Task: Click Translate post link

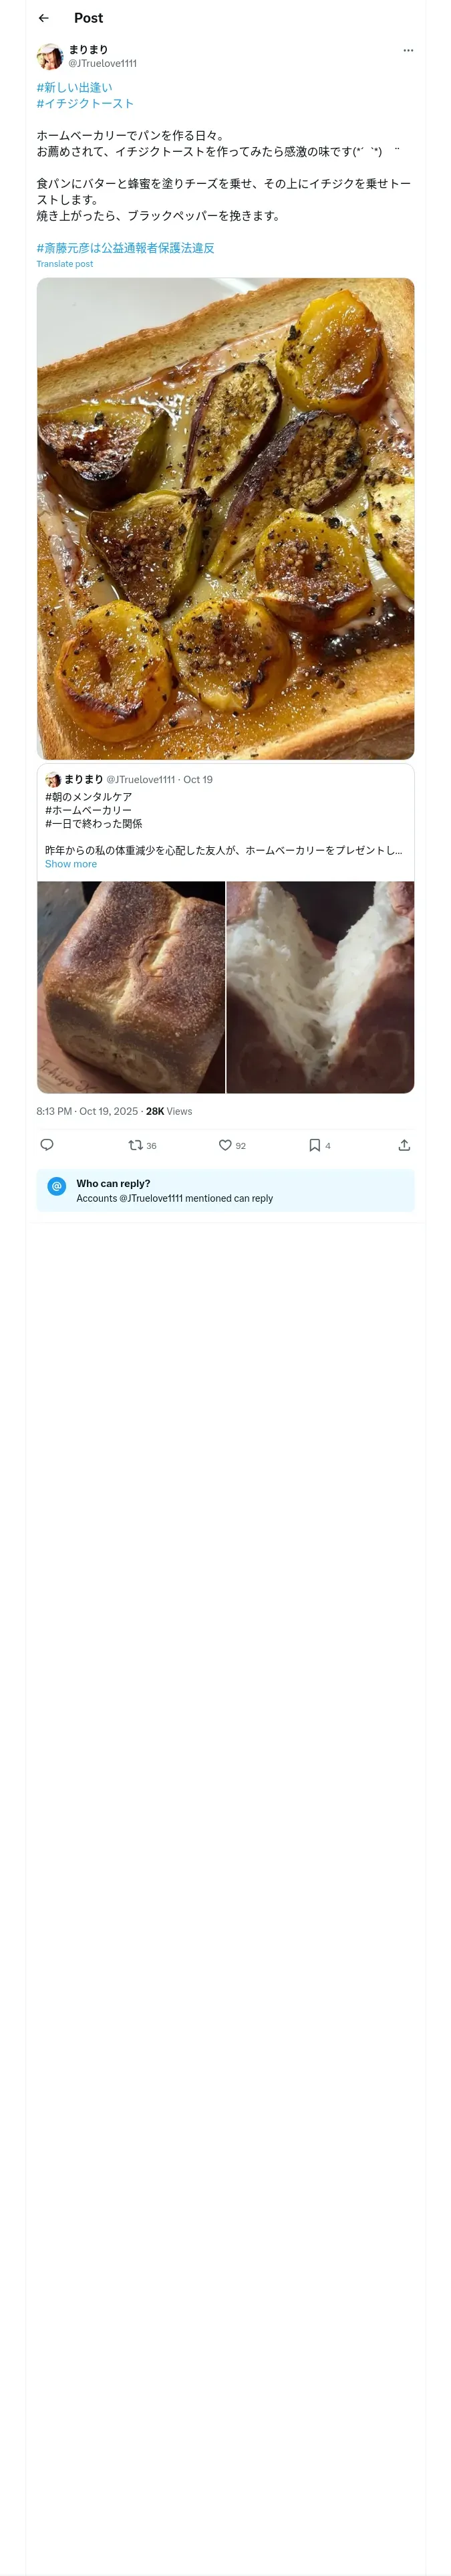Action: pyautogui.click(x=65, y=264)
